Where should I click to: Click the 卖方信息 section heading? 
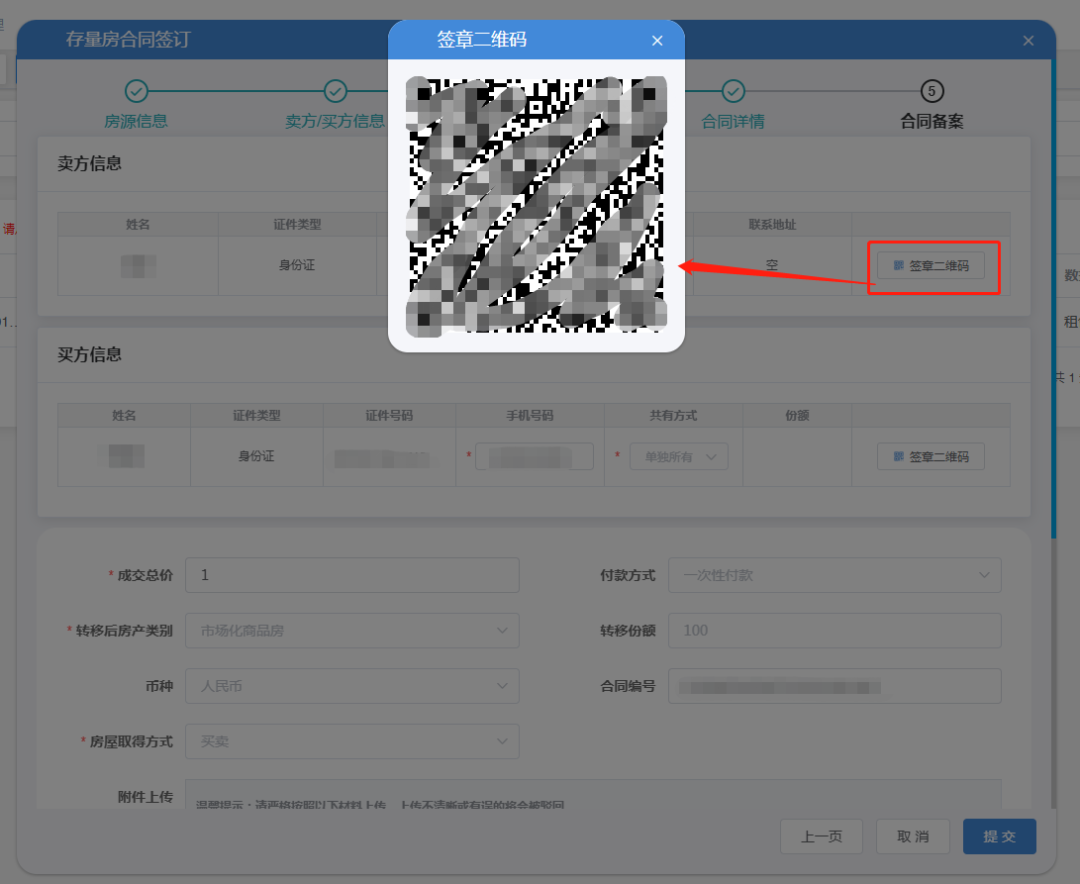click(x=90, y=164)
